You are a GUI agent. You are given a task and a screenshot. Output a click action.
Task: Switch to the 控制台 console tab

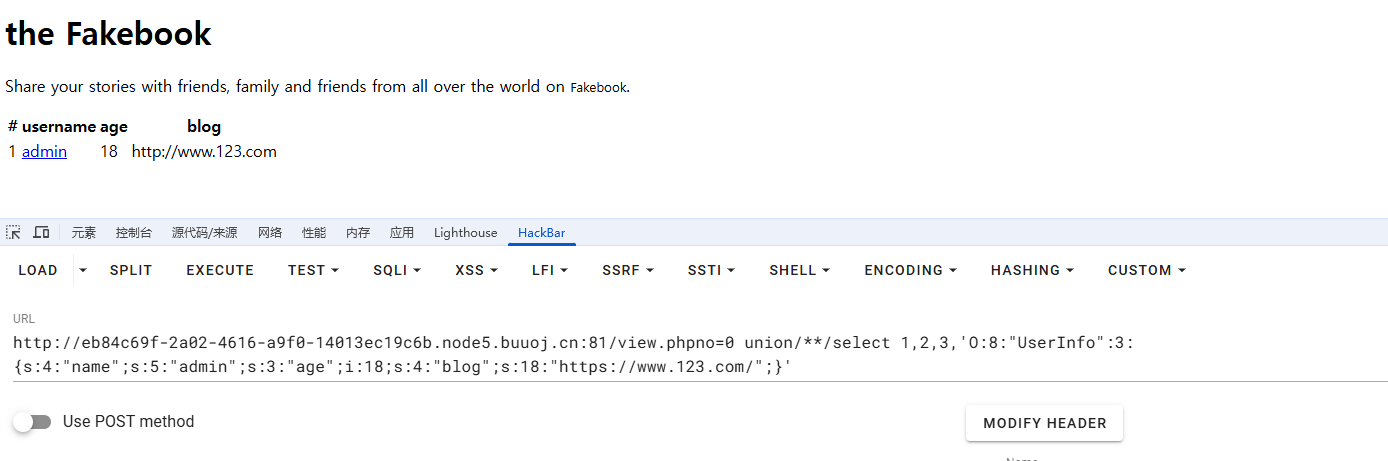coord(134,233)
